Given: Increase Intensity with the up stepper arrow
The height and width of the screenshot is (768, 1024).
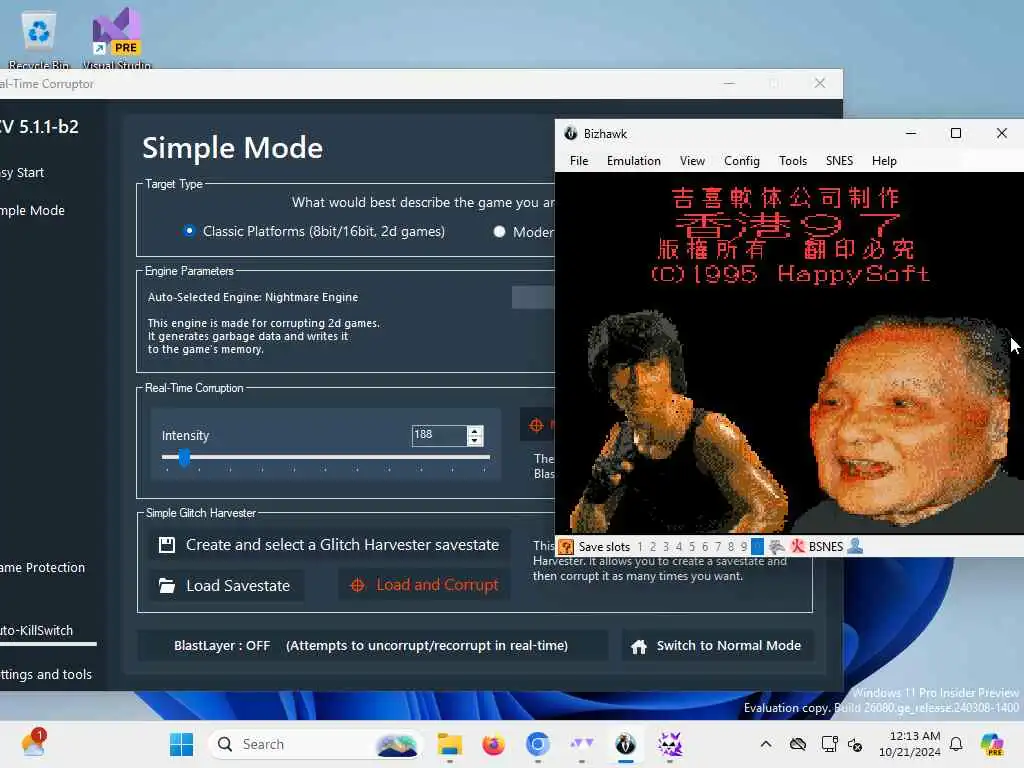Looking at the screenshot, I should click(475, 430).
